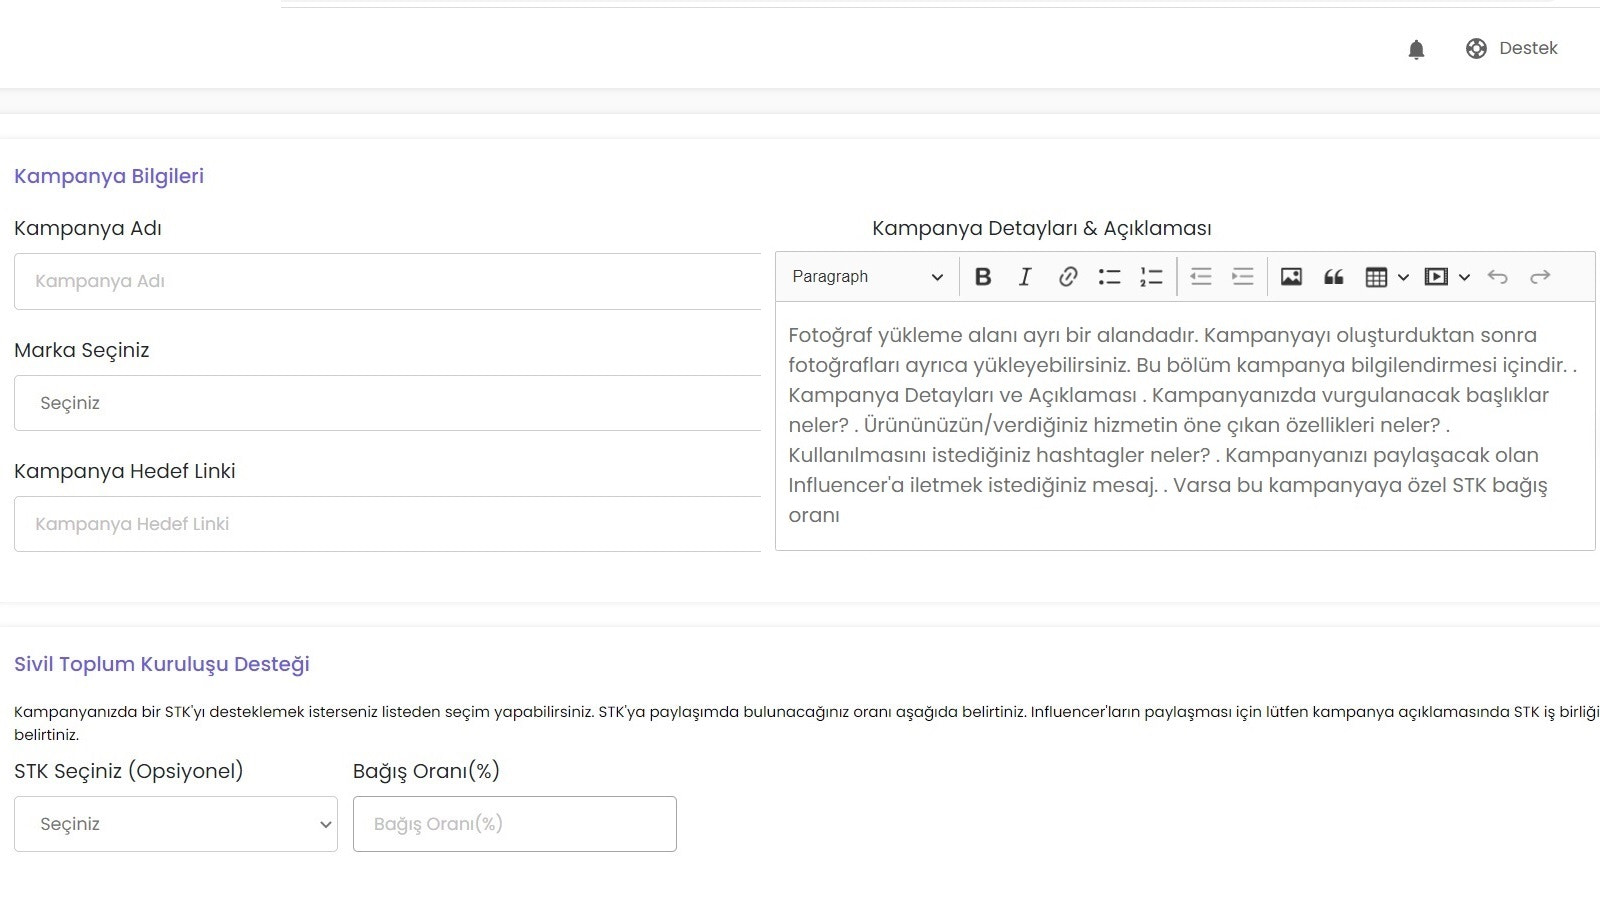This screenshot has width=1600, height=900.
Task: Create a numbered list
Action: tap(1151, 277)
